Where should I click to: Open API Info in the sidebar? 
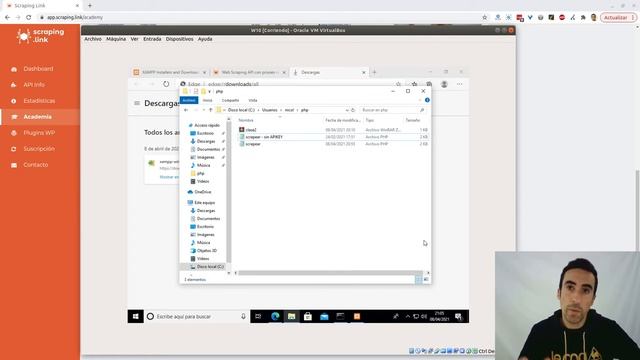34,85
